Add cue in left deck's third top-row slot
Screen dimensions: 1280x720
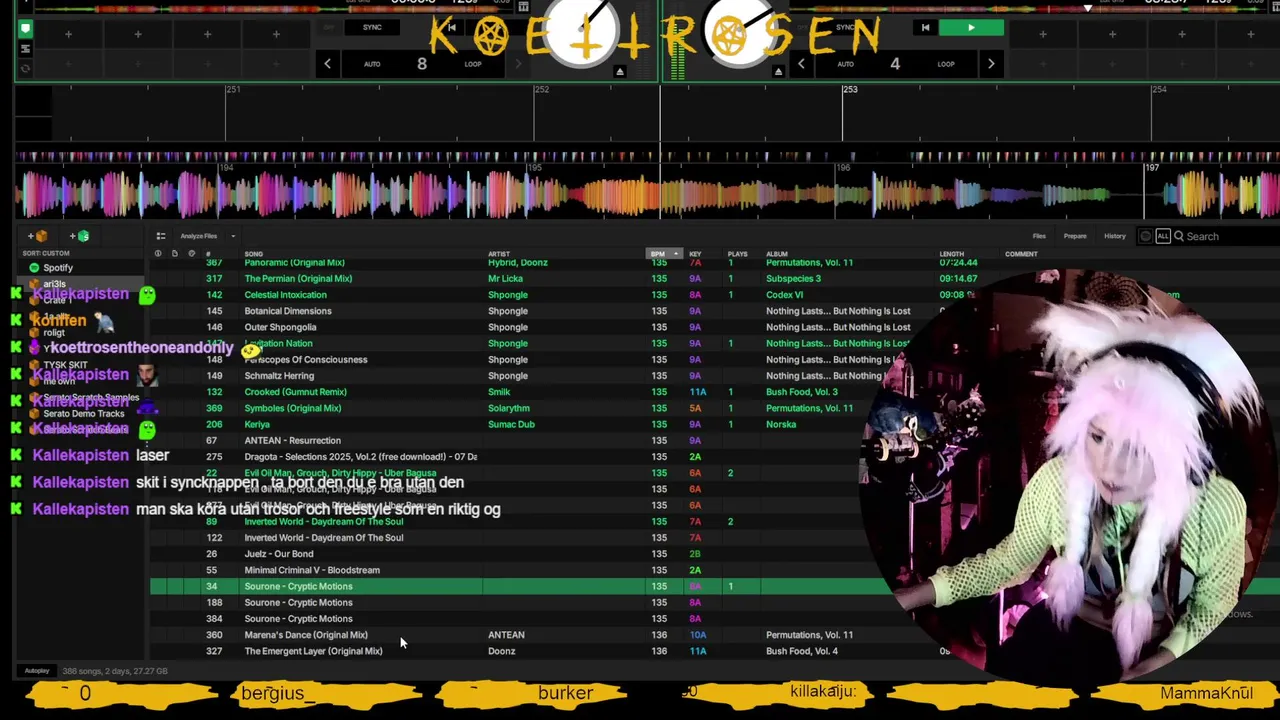[x=207, y=34]
